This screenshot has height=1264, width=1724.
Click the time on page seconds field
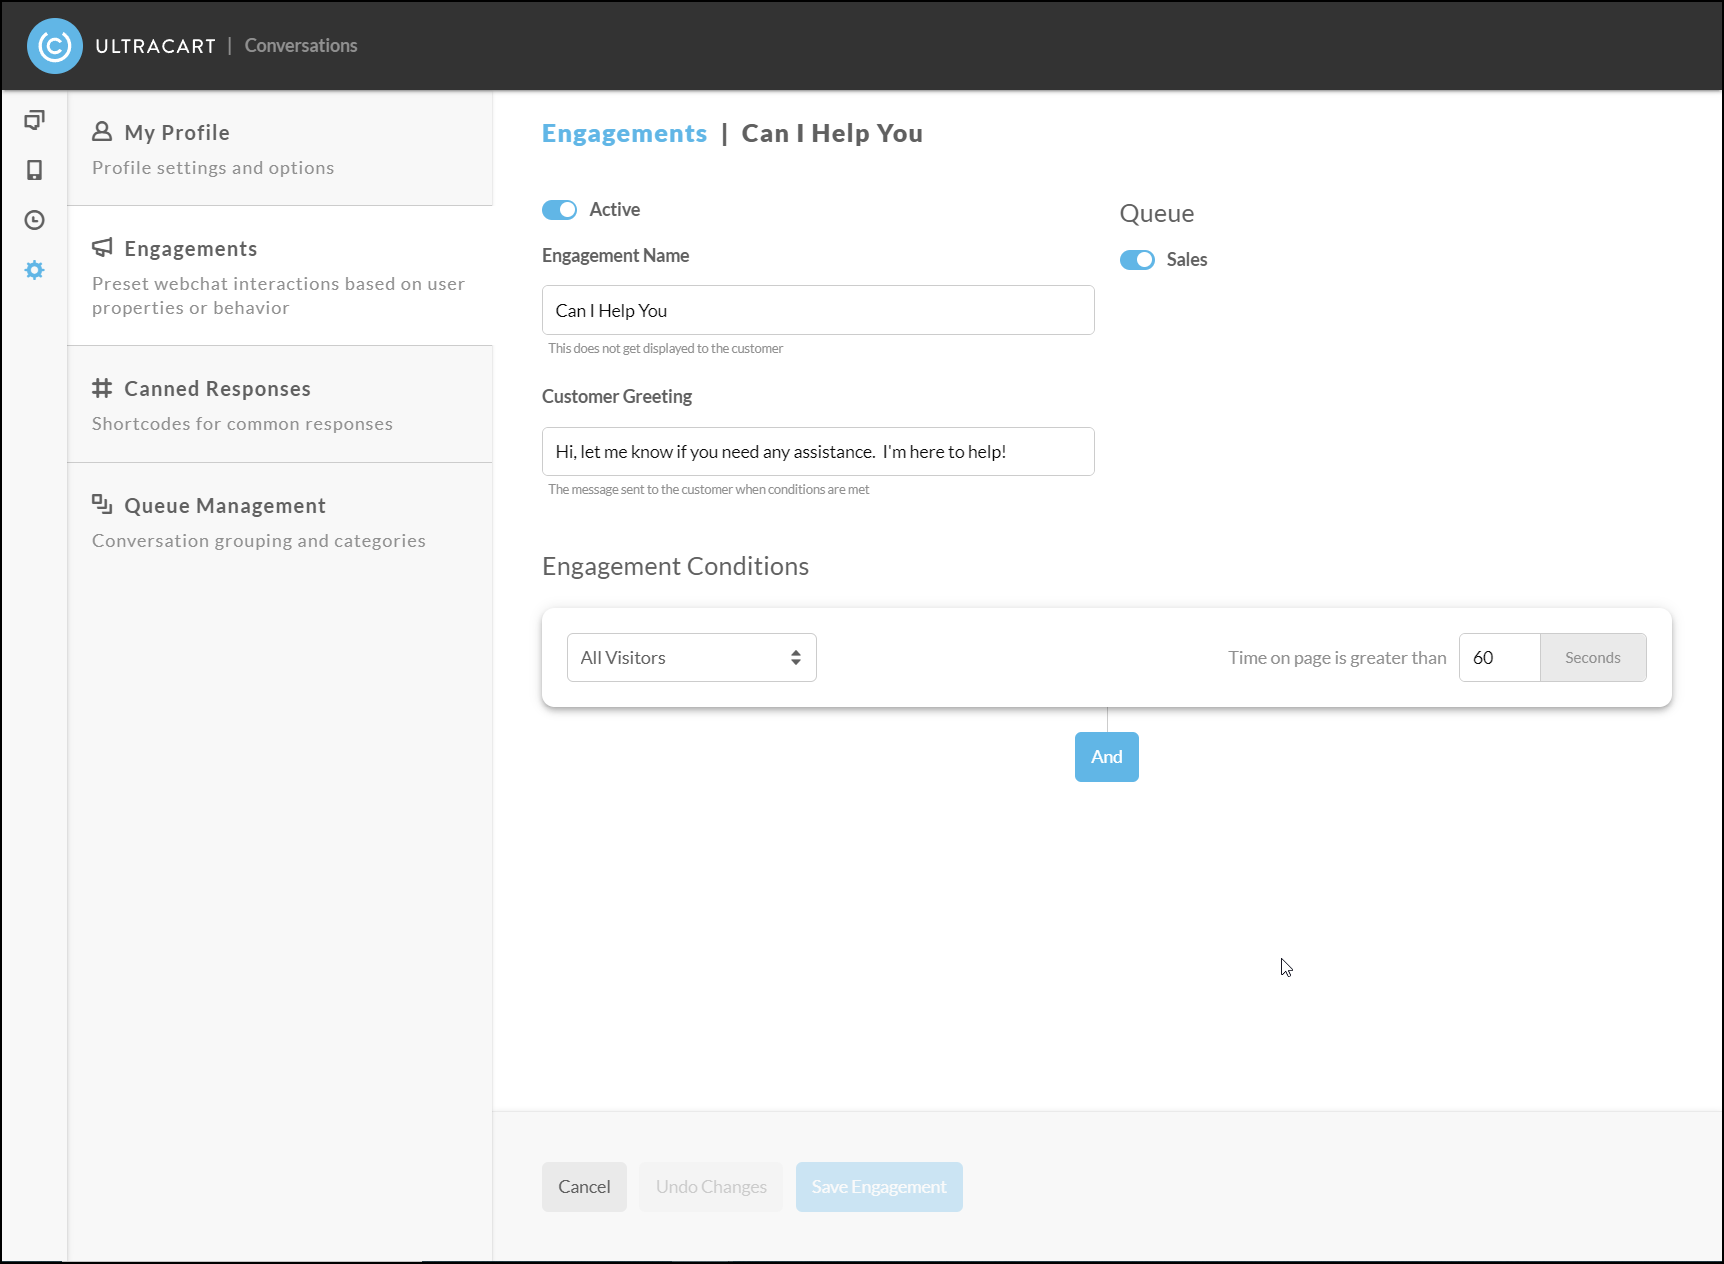point(1499,658)
